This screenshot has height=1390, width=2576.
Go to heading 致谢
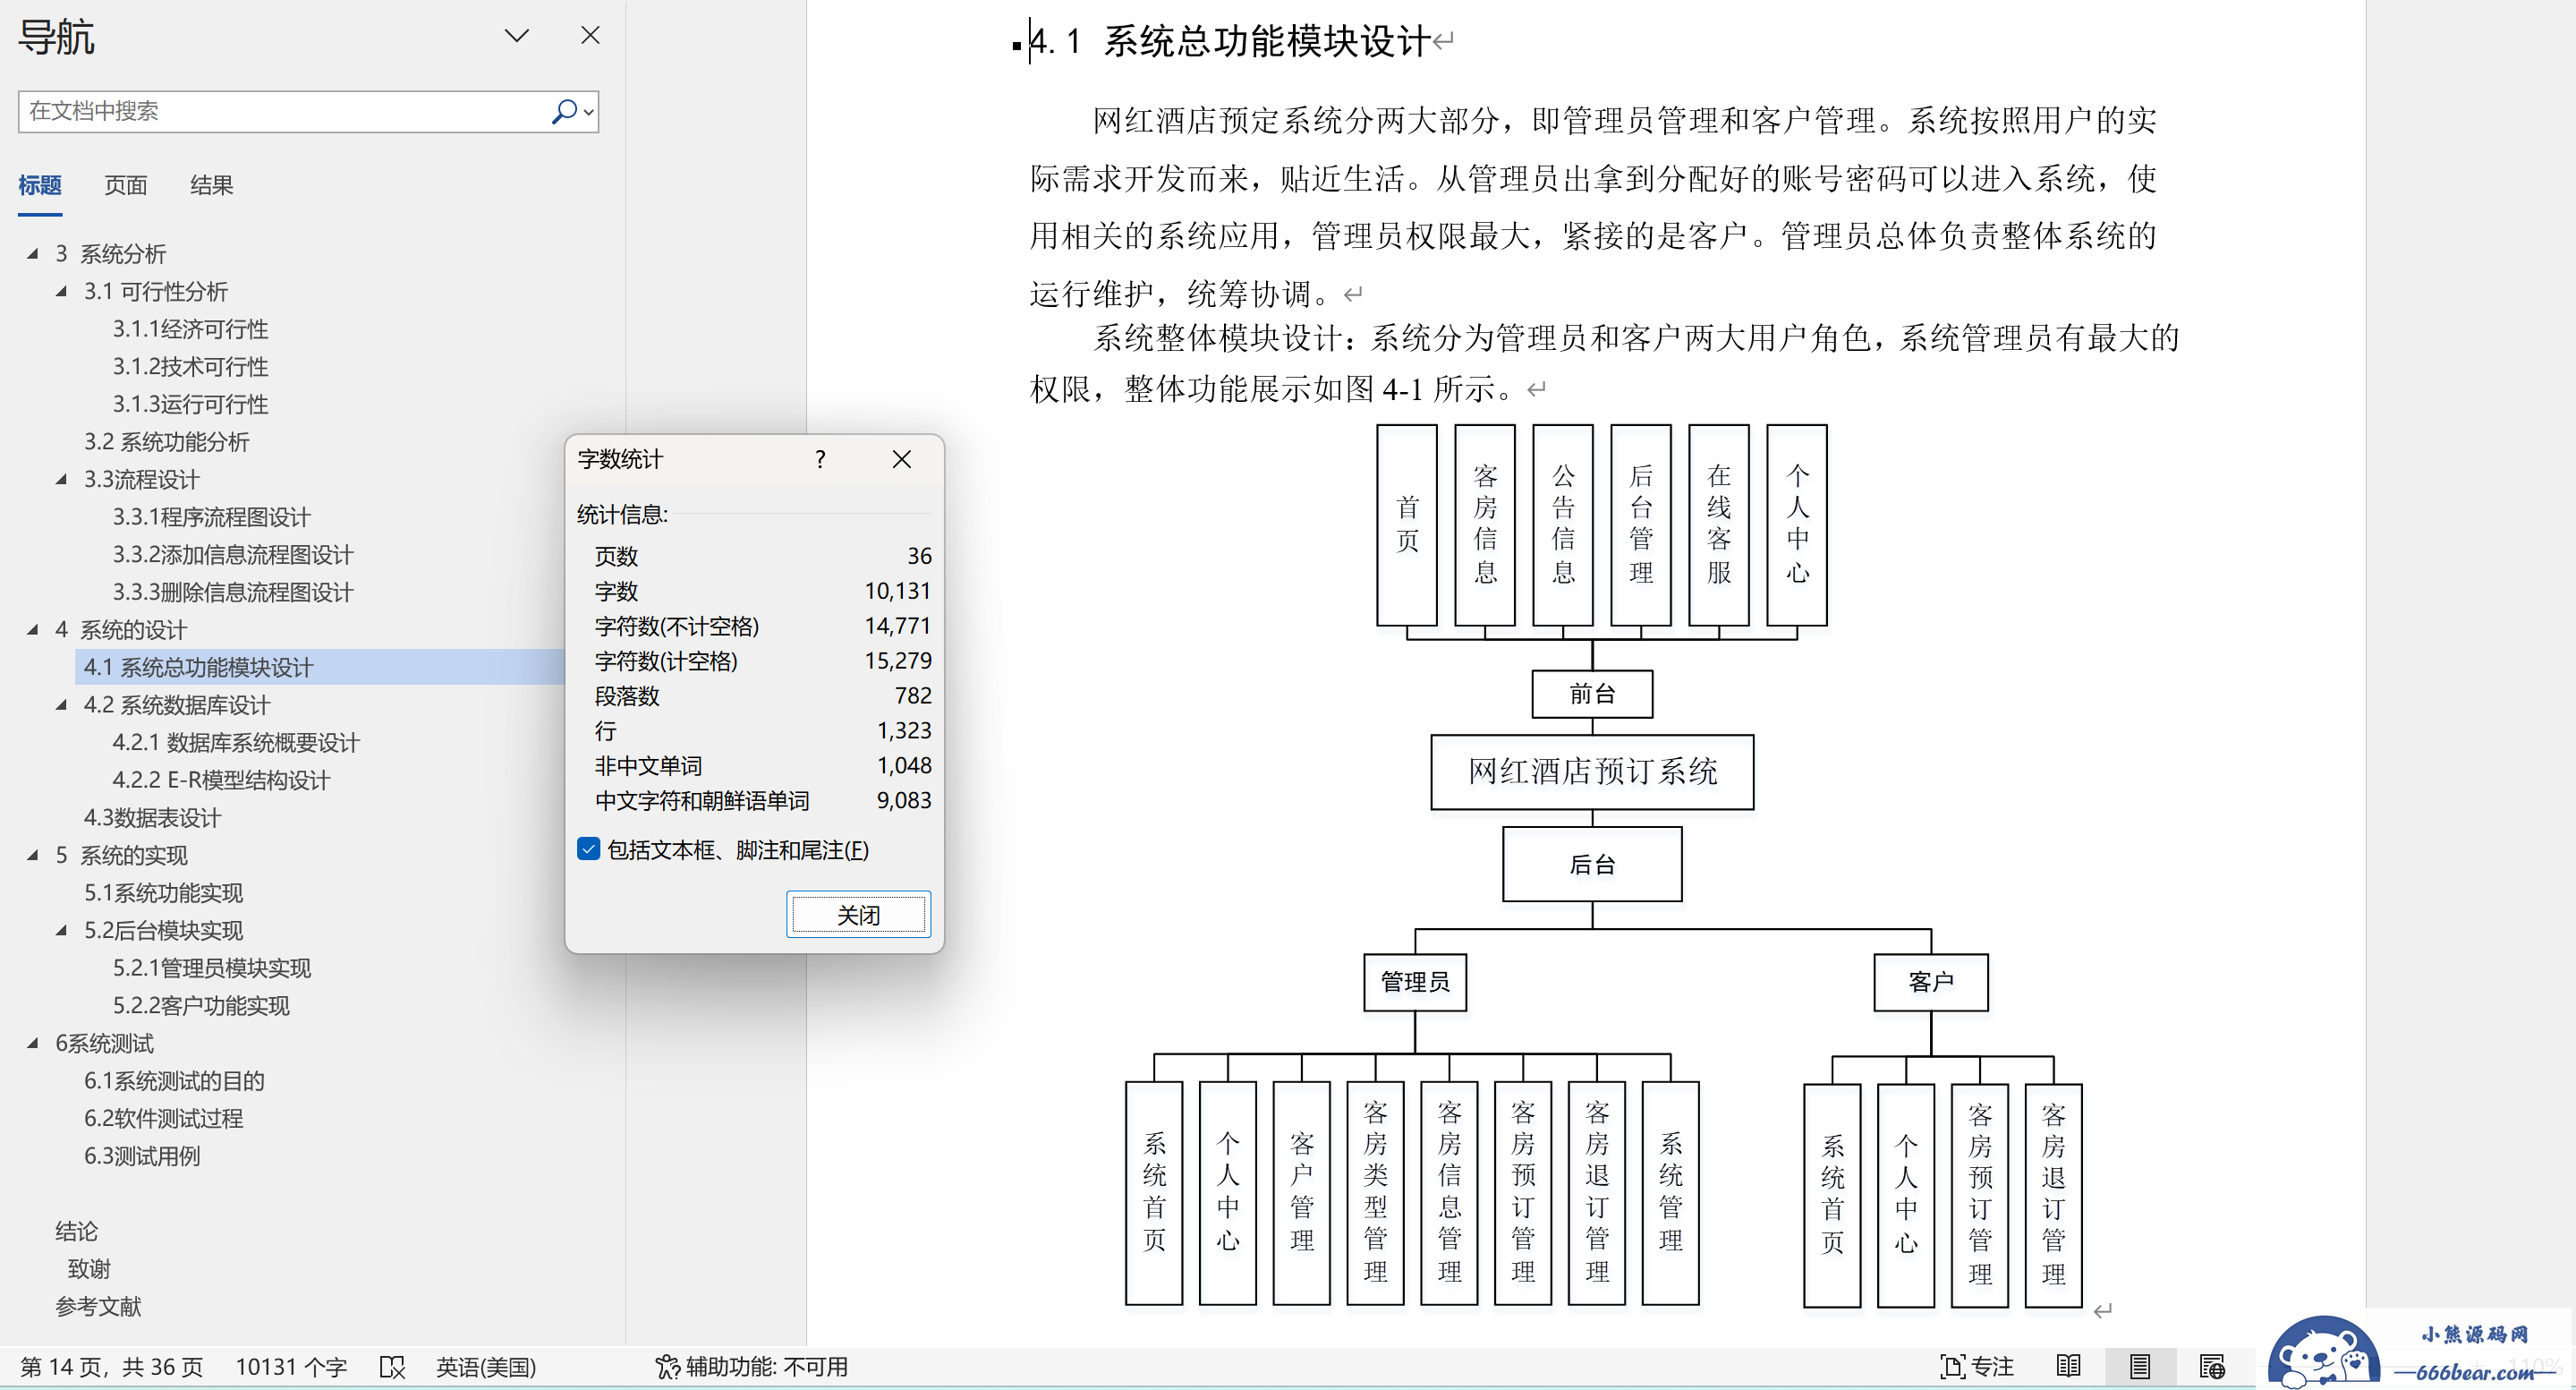[x=88, y=1269]
